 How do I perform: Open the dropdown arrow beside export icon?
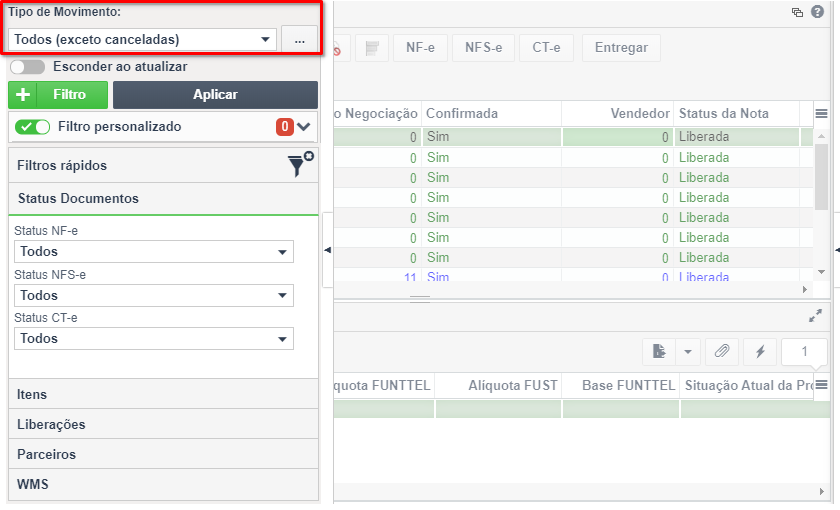pos(688,352)
